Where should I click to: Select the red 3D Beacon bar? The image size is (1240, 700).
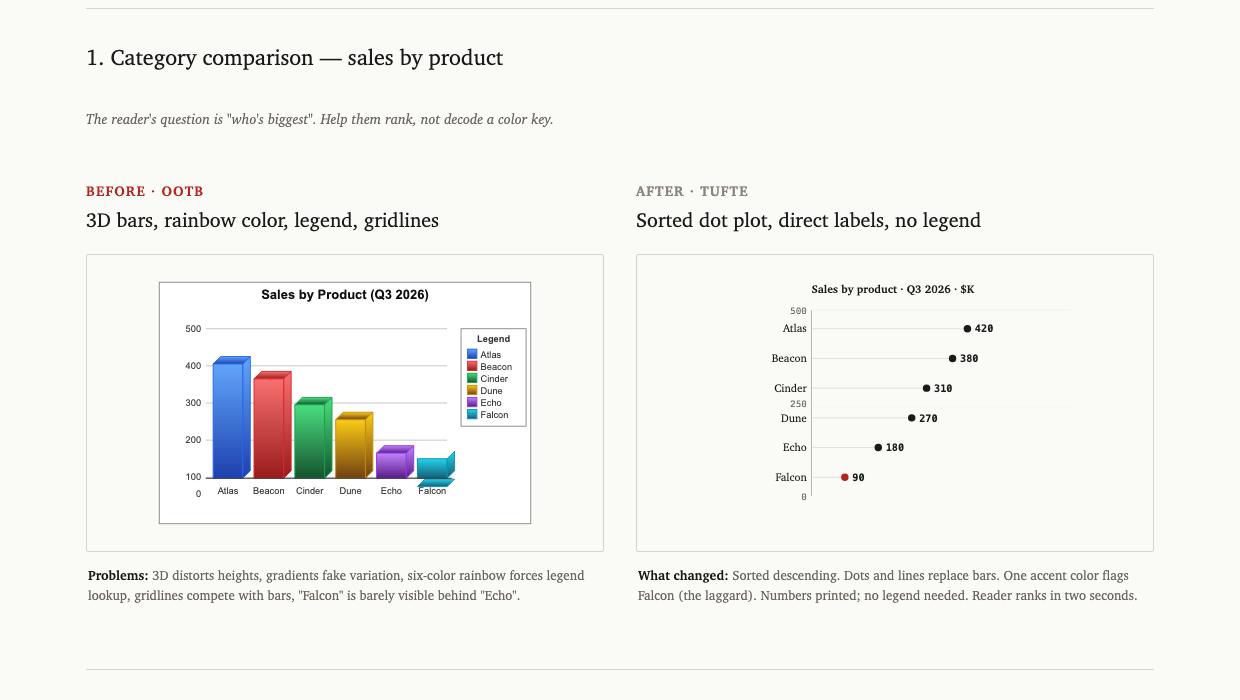[x=272, y=425]
